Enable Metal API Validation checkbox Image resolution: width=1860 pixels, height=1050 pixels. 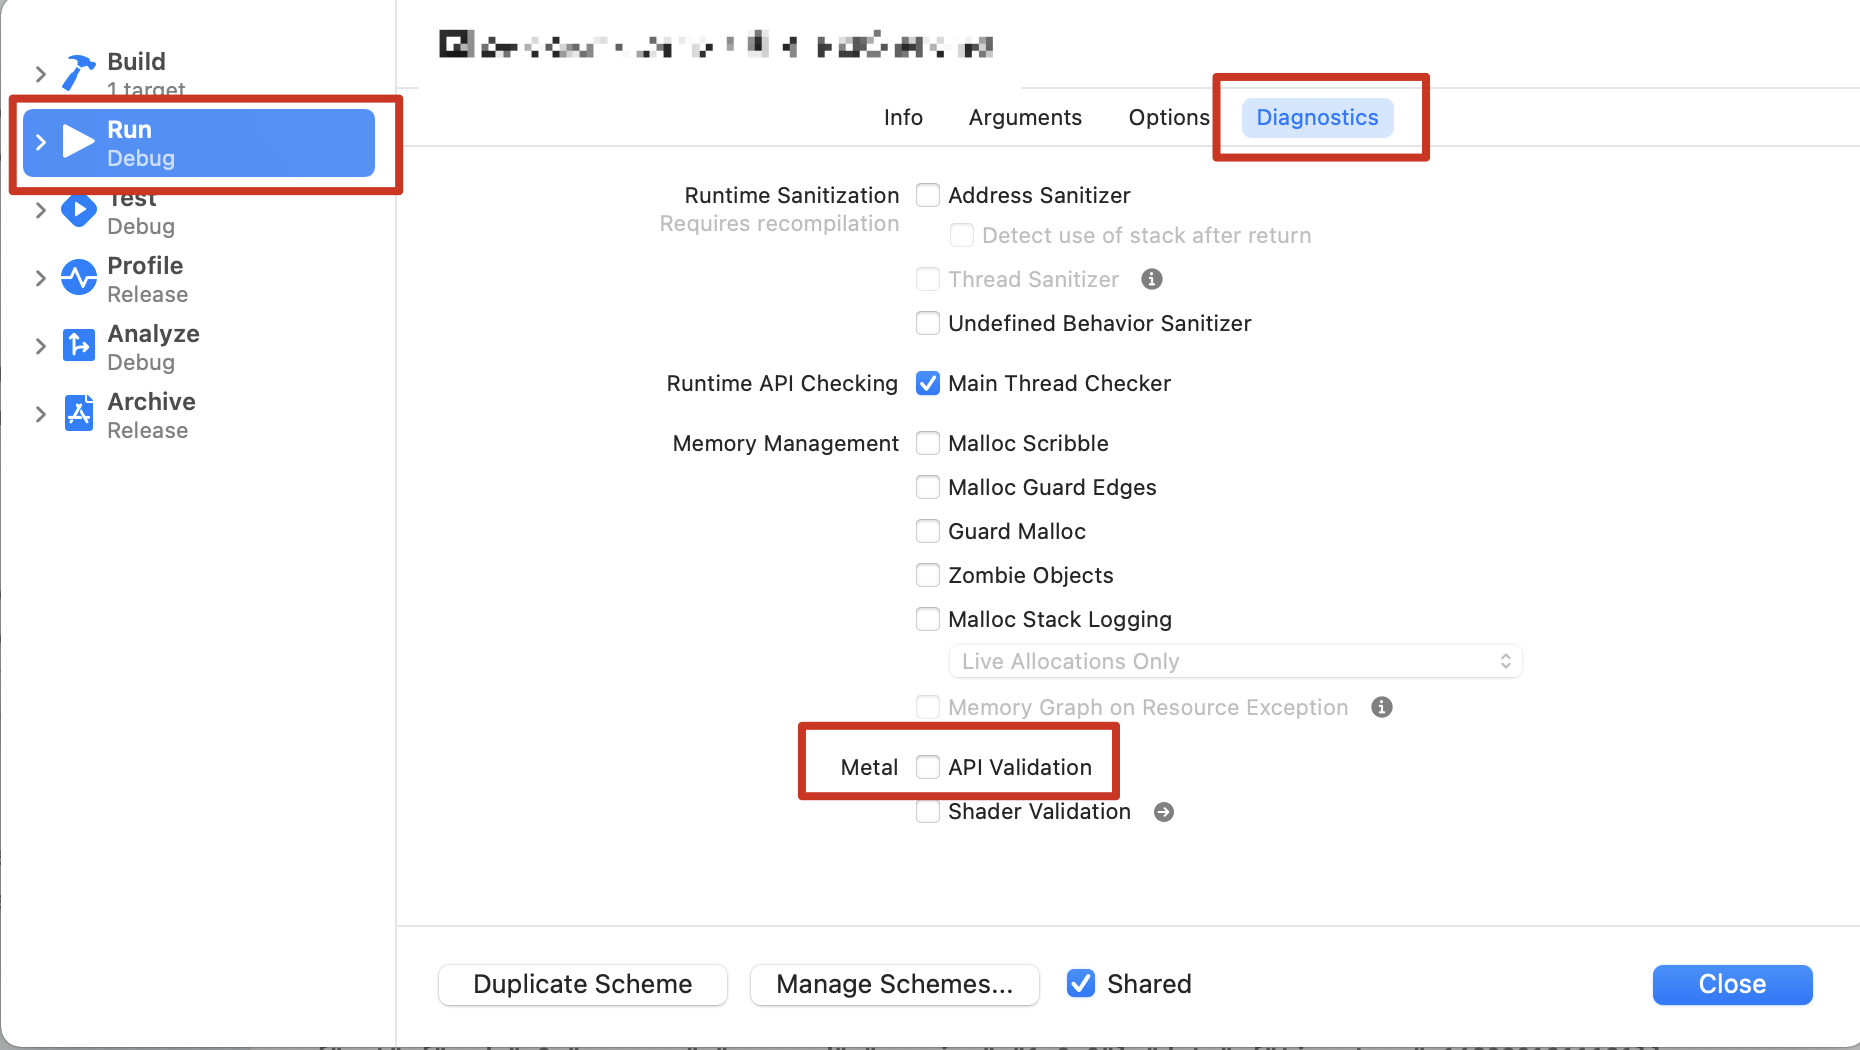(928, 767)
